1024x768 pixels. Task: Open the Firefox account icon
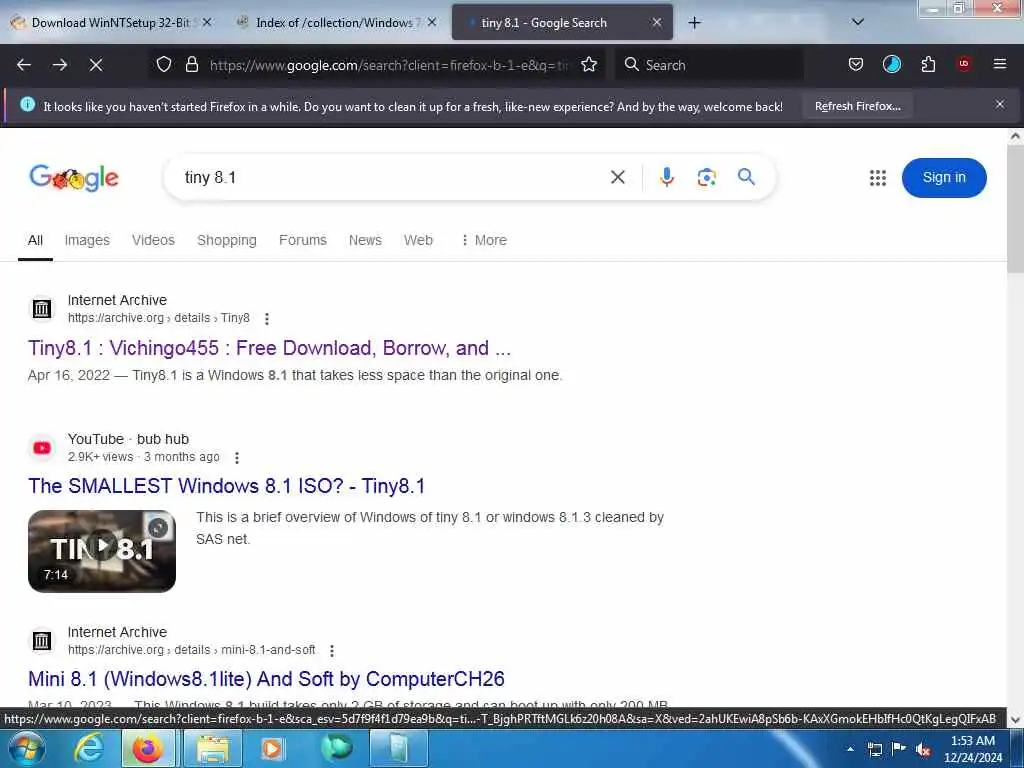[x=891, y=65]
